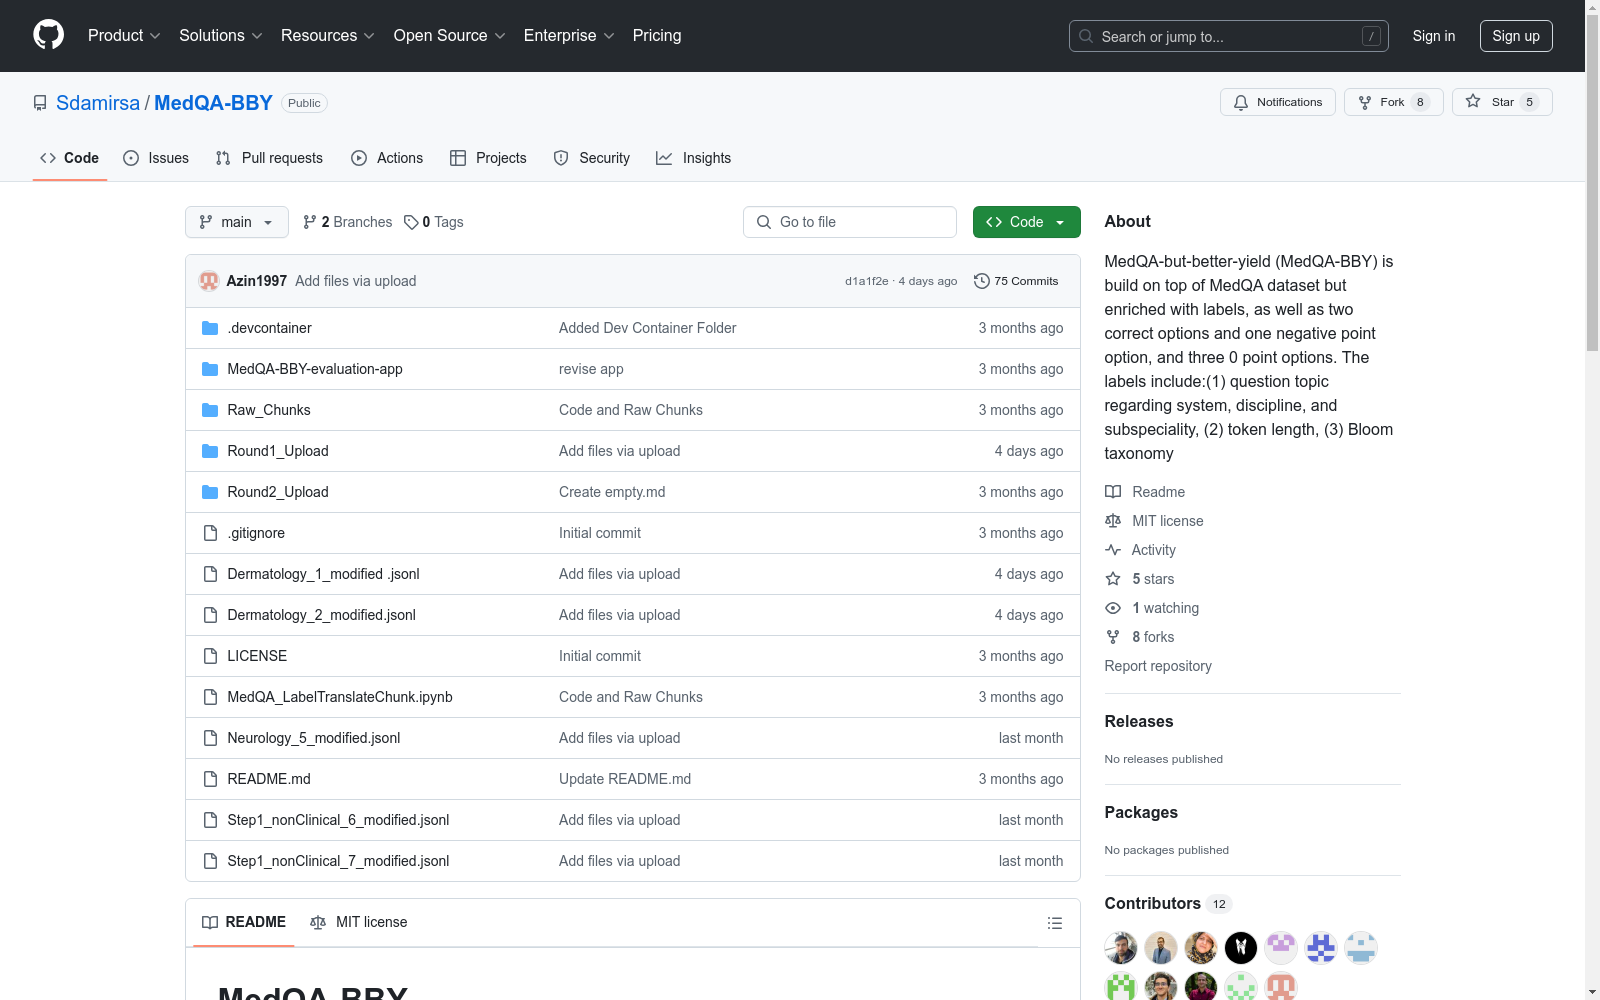This screenshot has width=1600, height=1000.
Task: Select the README tab above the readme
Action: [x=244, y=922]
